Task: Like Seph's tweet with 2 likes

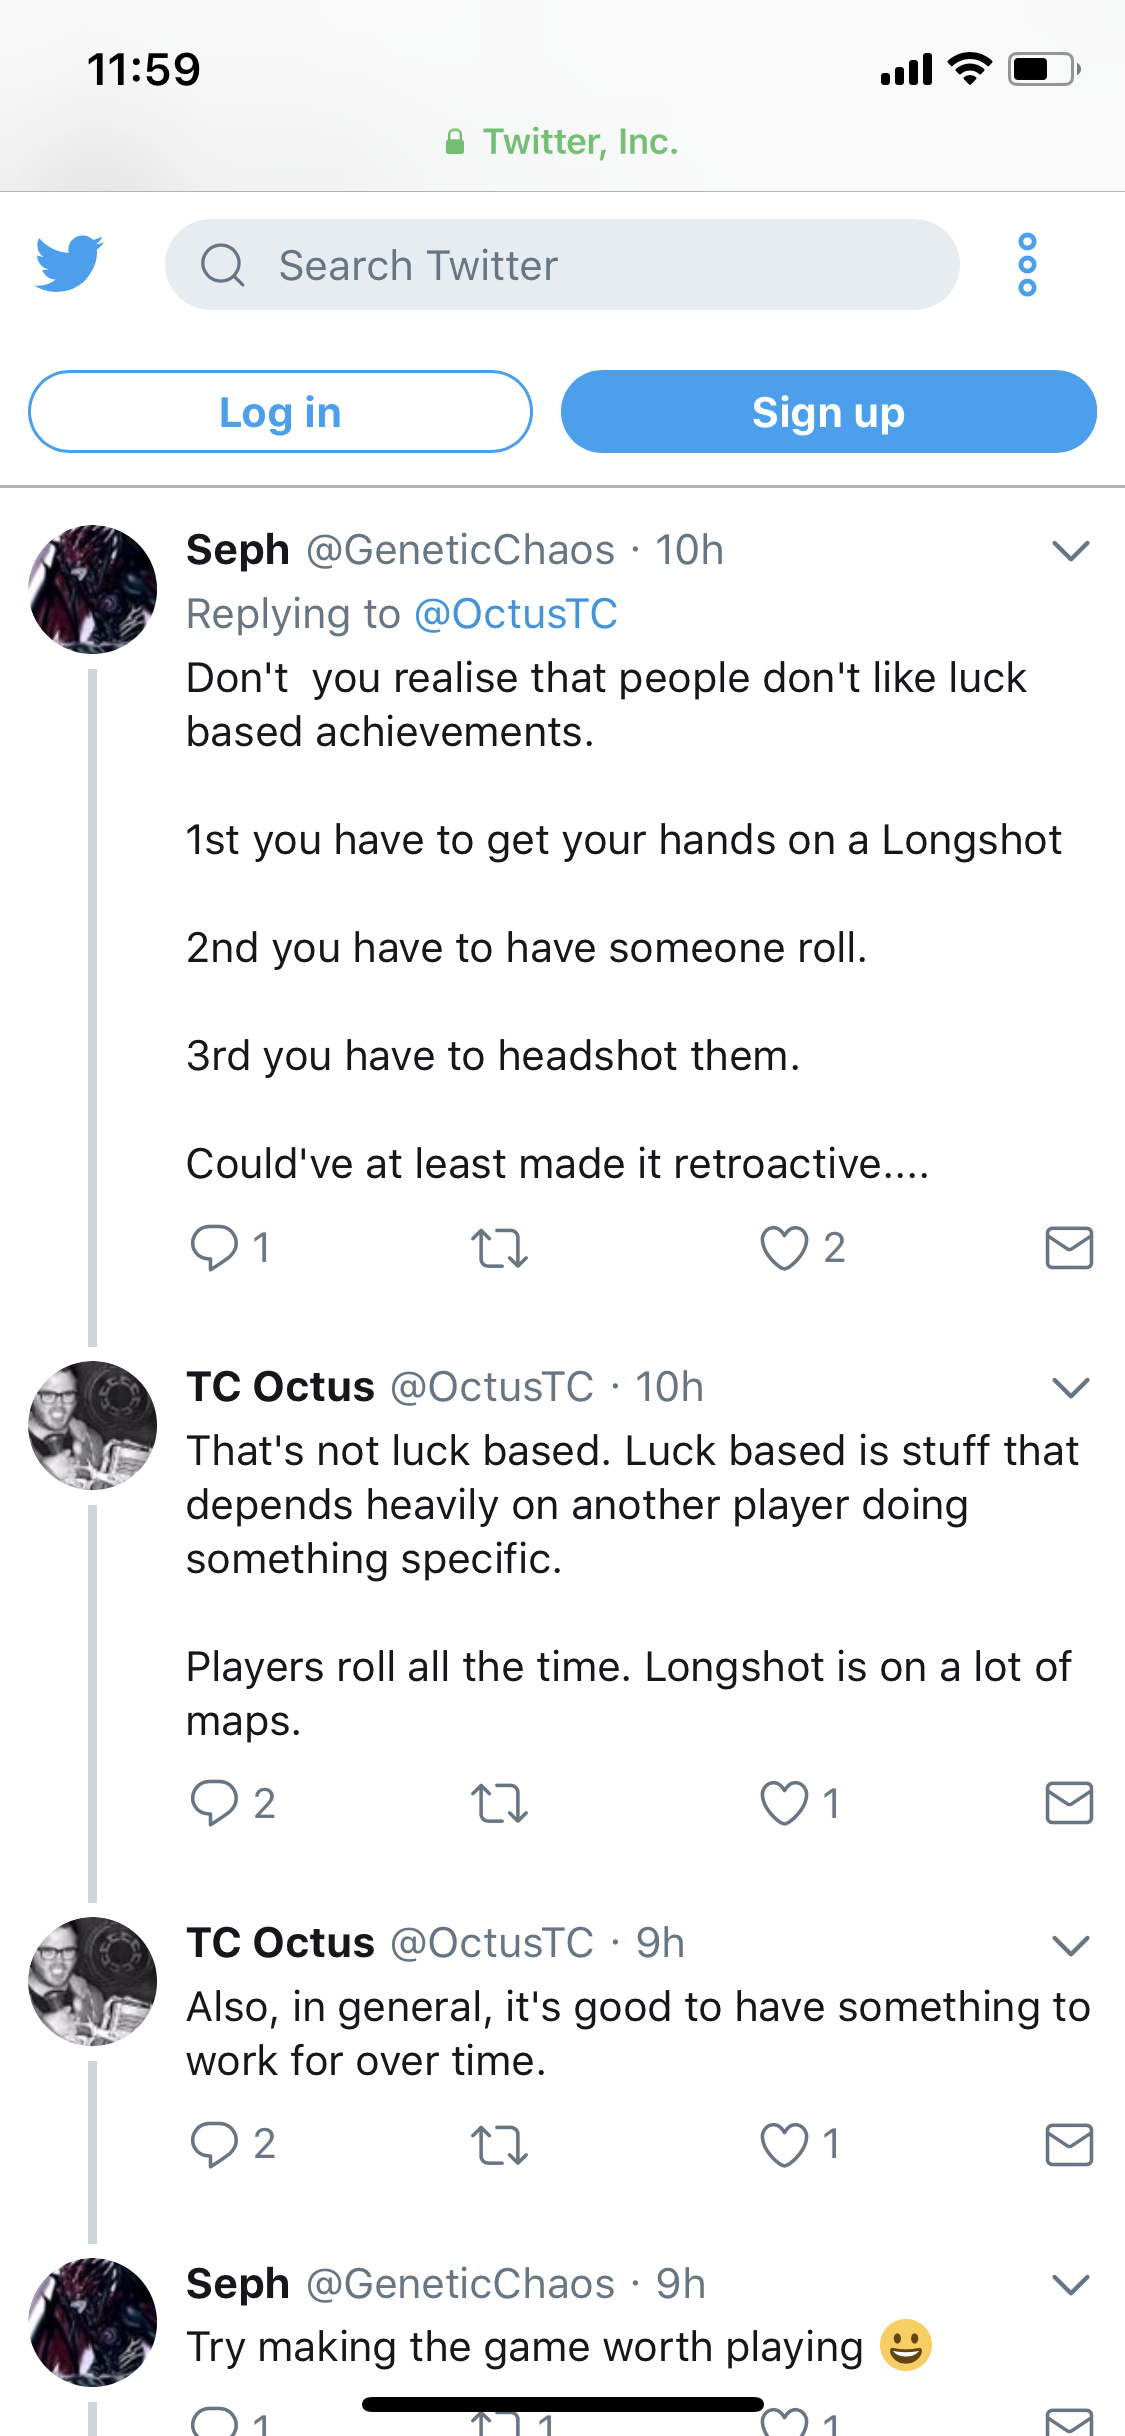Action: 784,1248
